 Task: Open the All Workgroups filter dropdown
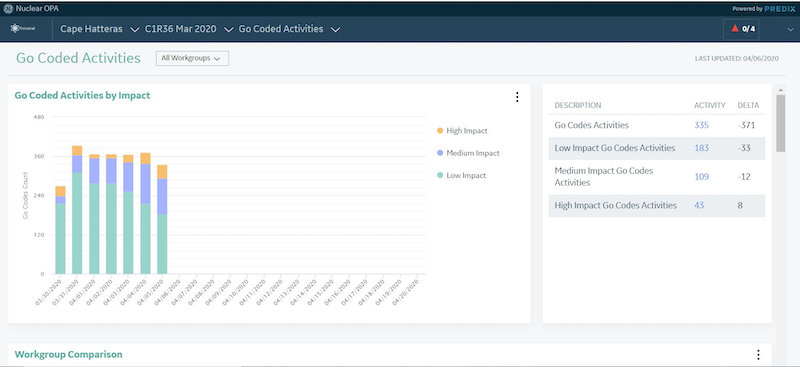point(192,58)
